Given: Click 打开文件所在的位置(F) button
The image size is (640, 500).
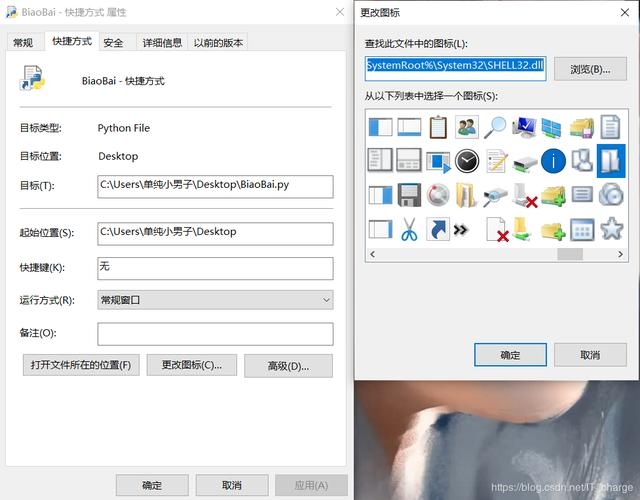Looking at the screenshot, I should click(81, 365).
